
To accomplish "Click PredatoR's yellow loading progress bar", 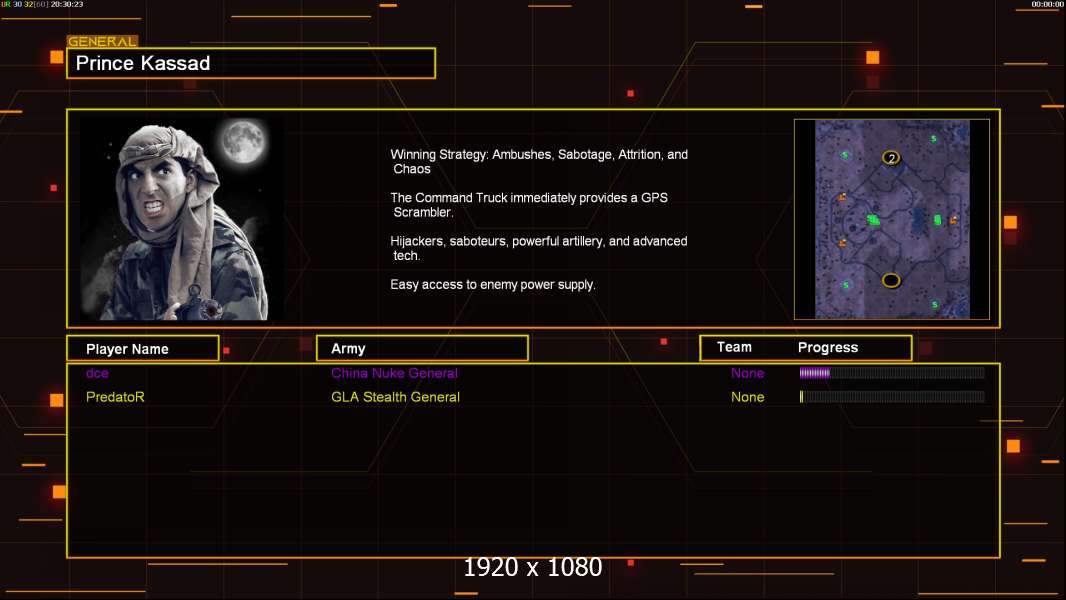I will [x=892, y=396].
